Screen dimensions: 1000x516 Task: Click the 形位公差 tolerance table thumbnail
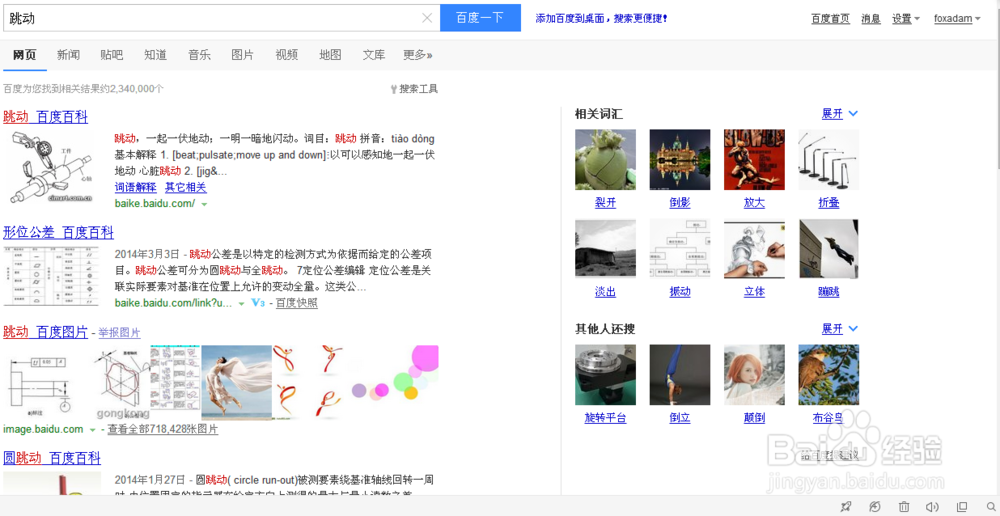coord(51,276)
